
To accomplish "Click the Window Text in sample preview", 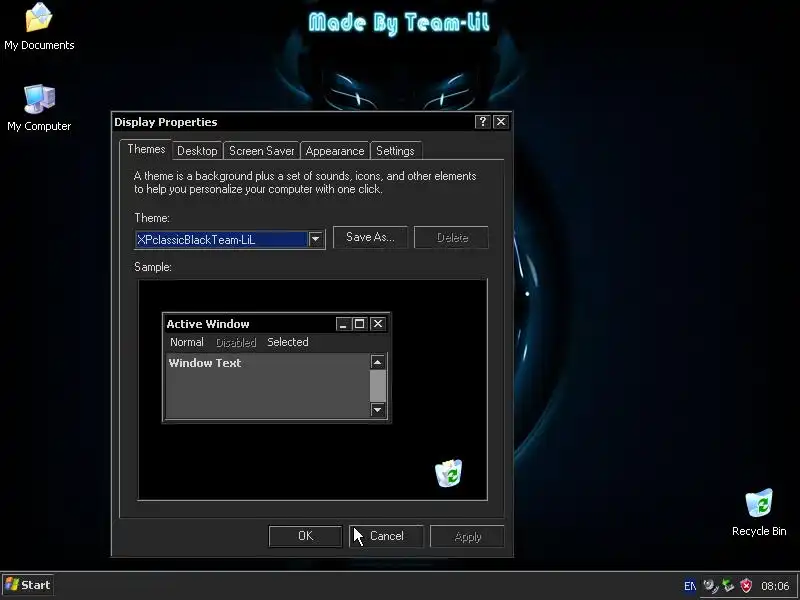I will click(x=205, y=363).
